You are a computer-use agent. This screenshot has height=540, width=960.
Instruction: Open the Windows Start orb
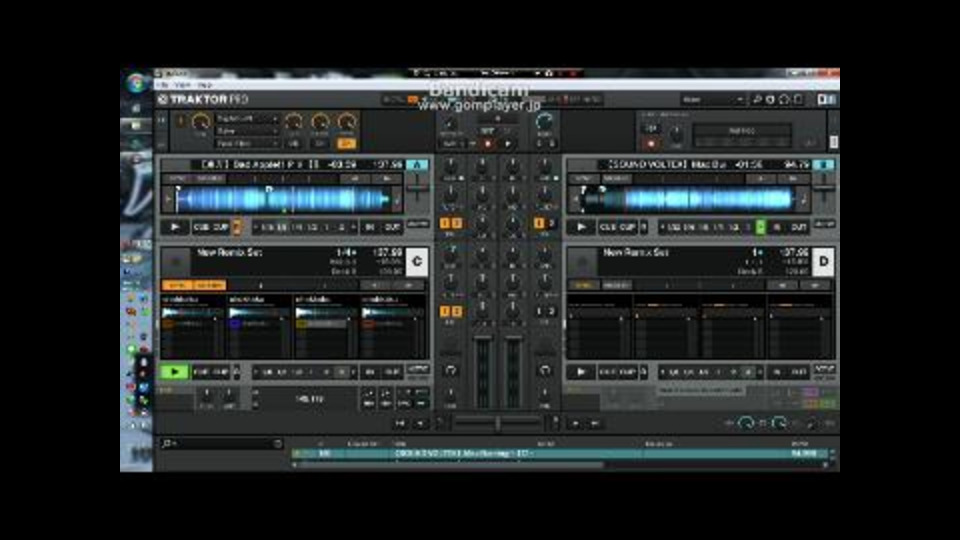[136, 83]
